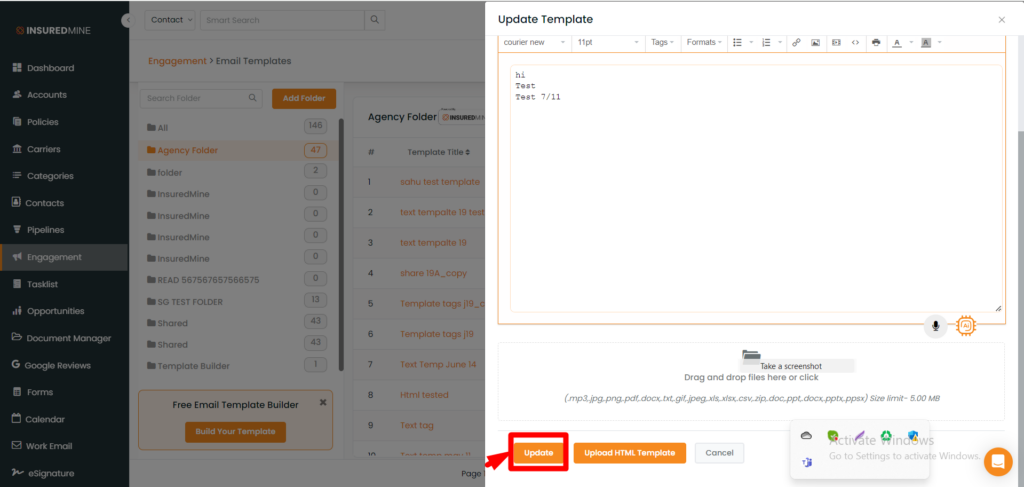This screenshot has height=487, width=1024.
Task: Click the folder list vertical scrollbar
Action: (x=340, y=245)
